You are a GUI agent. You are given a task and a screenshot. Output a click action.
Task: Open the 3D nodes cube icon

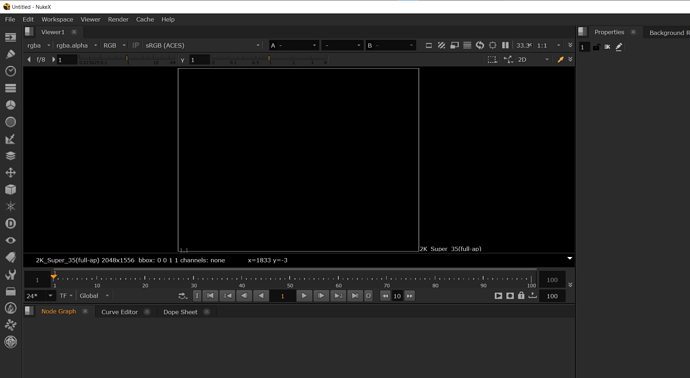[x=11, y=189]
